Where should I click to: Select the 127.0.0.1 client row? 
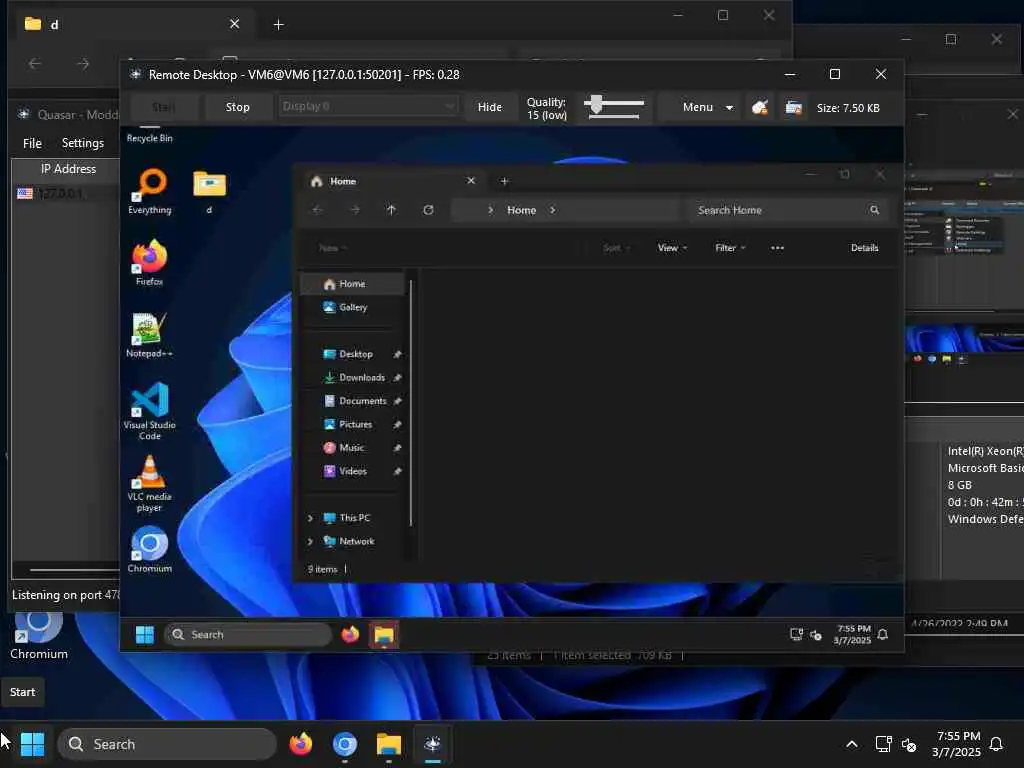(67, 194)
